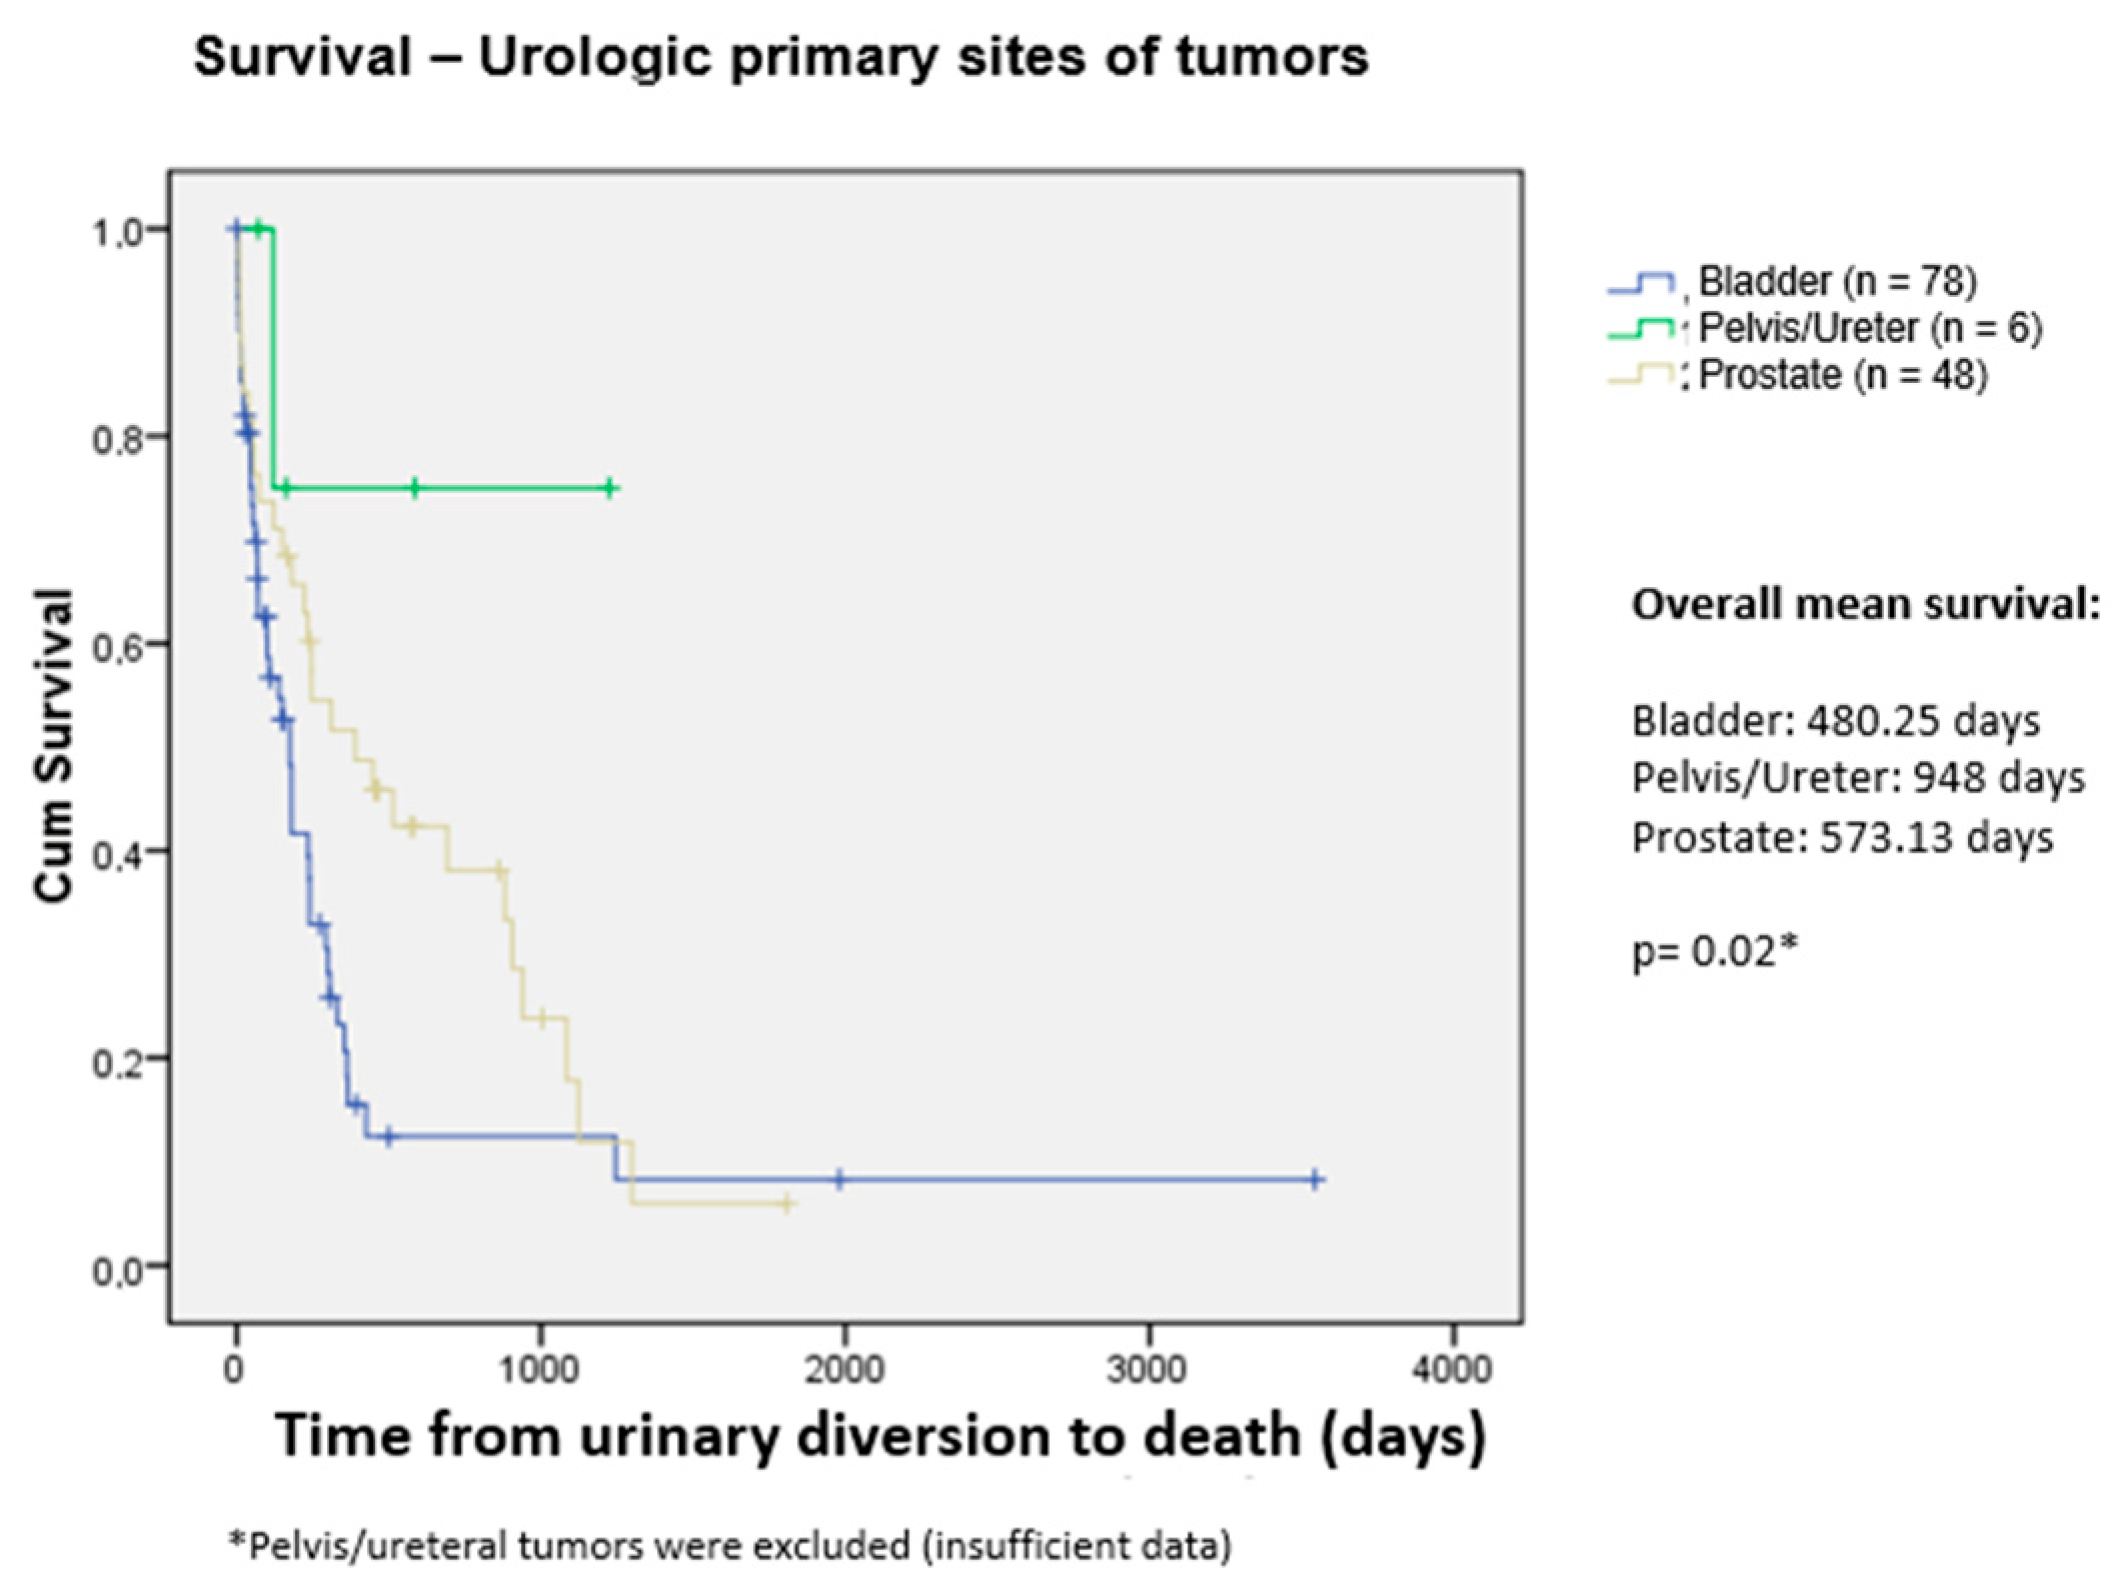Viewport: 2125px width, 1595px height.
Task: Click the tan Prostate legend line icon
Action: (x=1641, y=377)
